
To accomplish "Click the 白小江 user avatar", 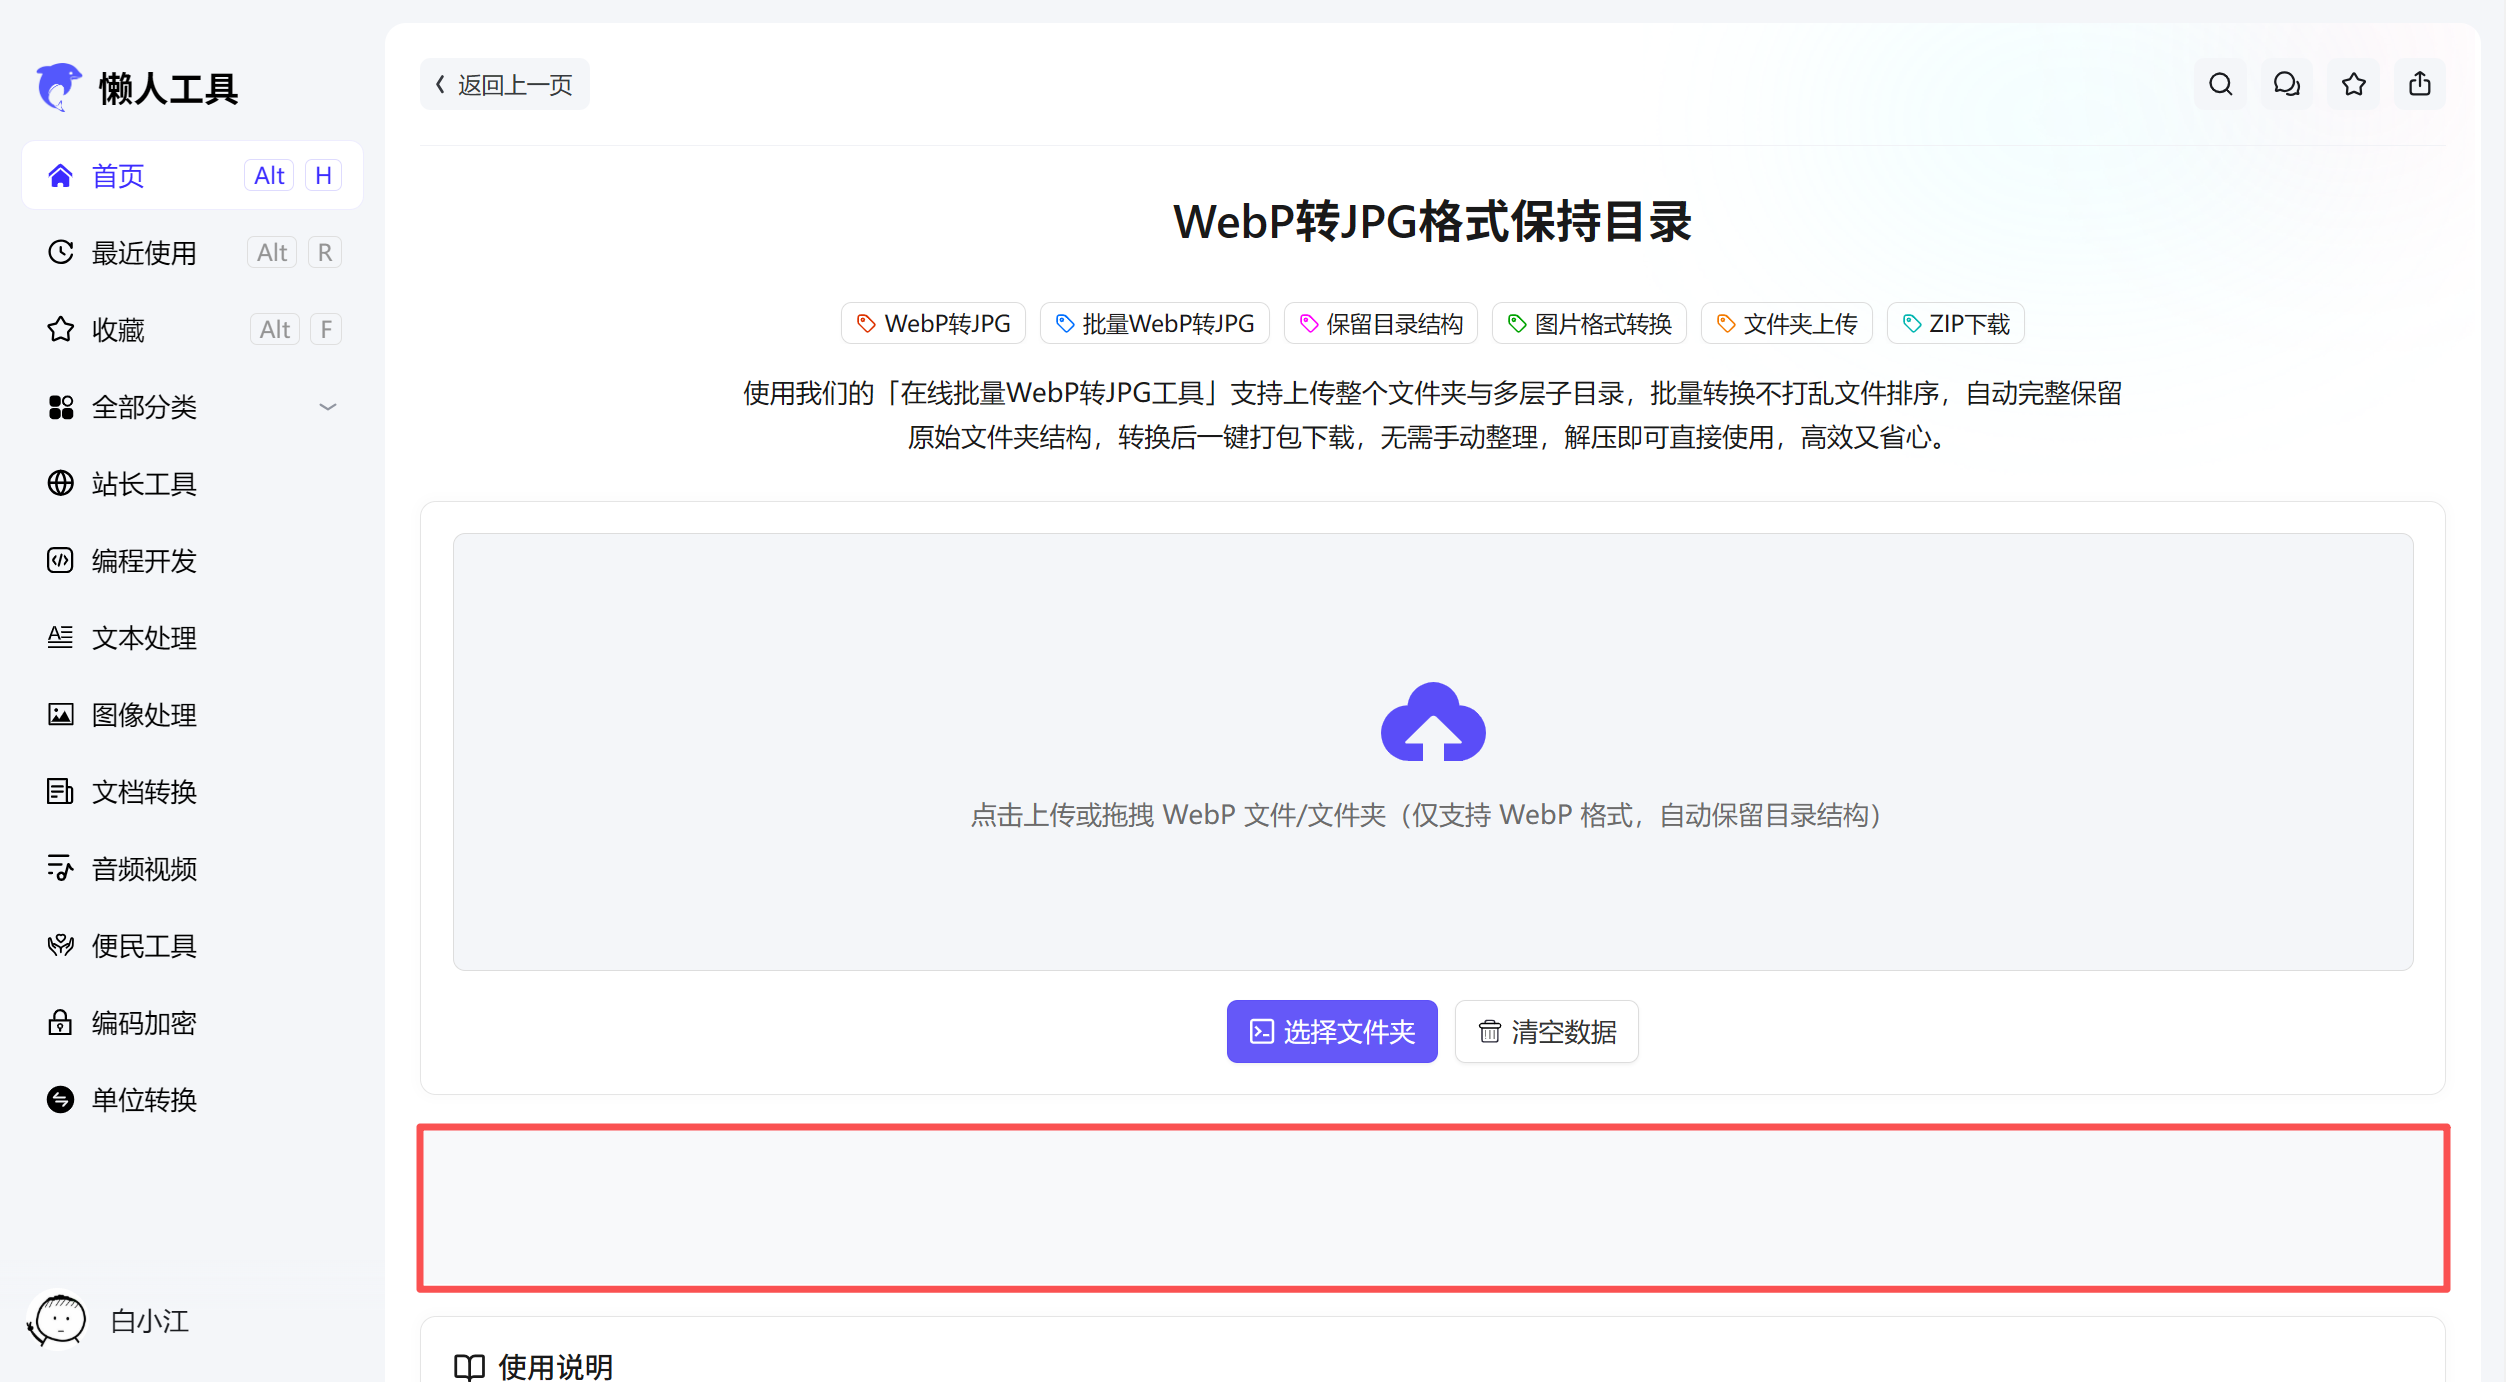I will pos(58,1320).
